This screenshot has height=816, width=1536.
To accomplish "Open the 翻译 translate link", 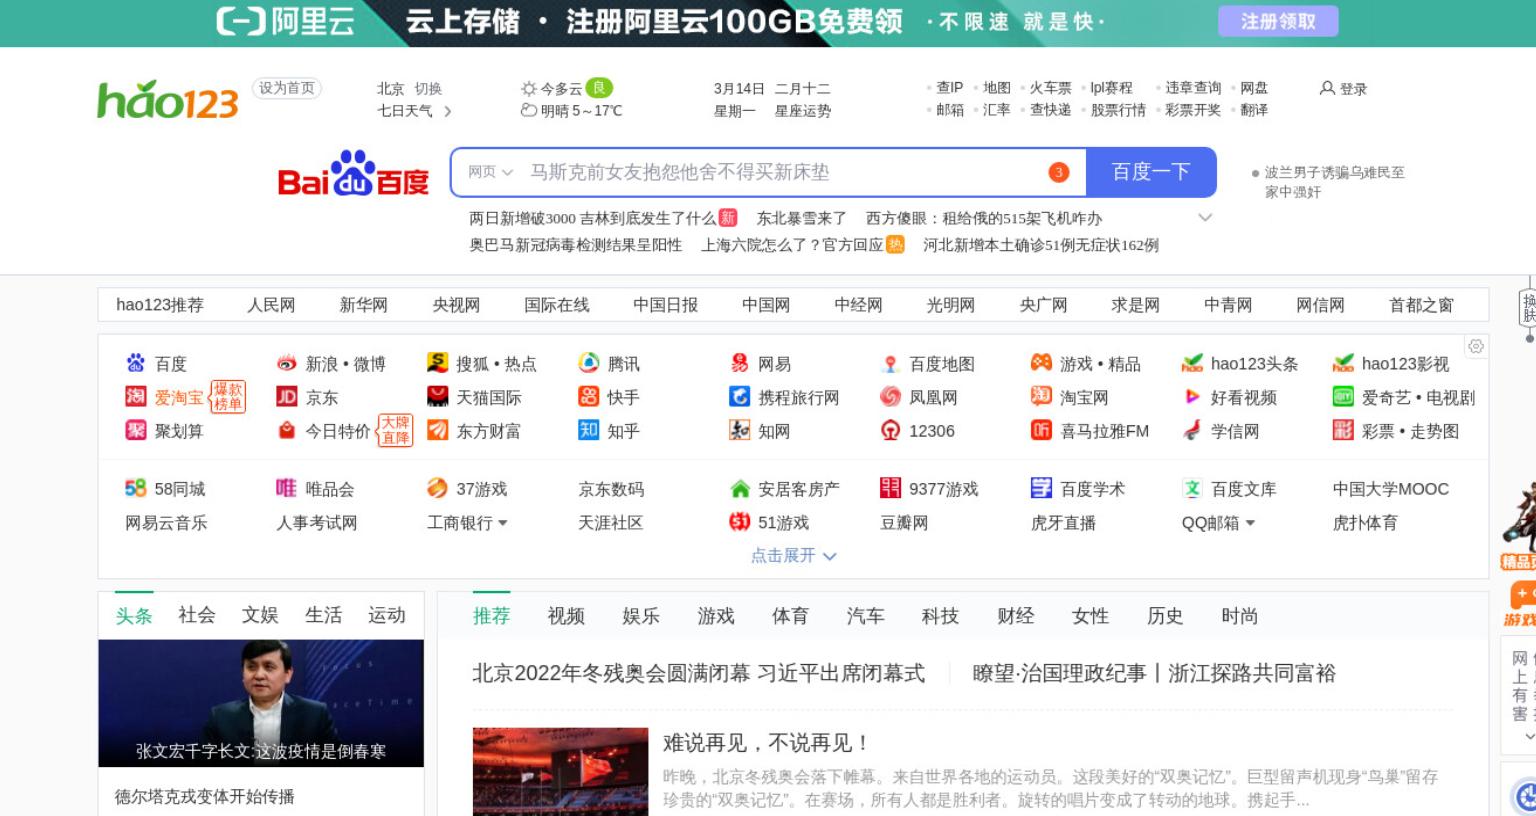I will [1254, 110].
